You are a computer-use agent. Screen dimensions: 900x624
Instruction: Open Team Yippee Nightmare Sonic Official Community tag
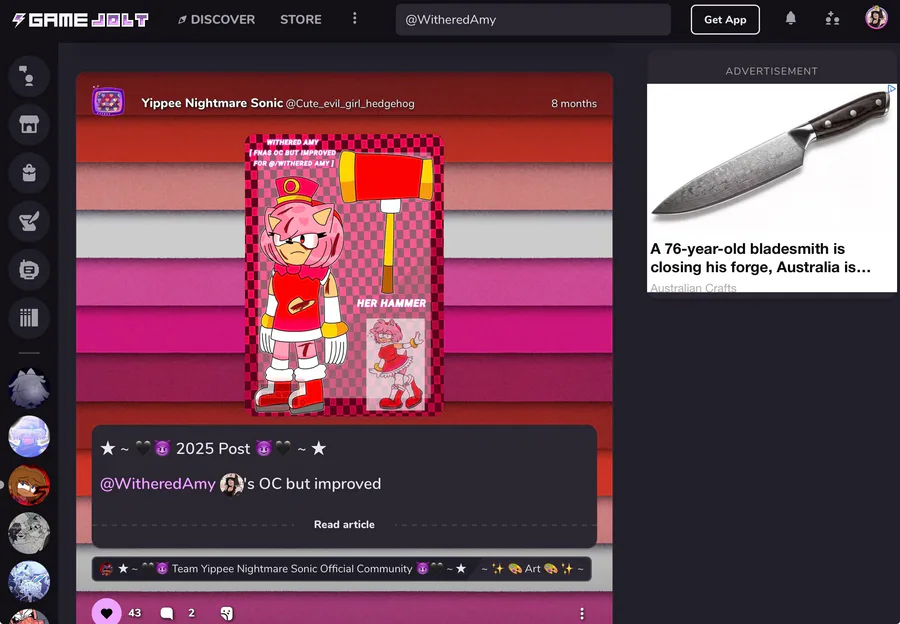(x=283, y=569)
